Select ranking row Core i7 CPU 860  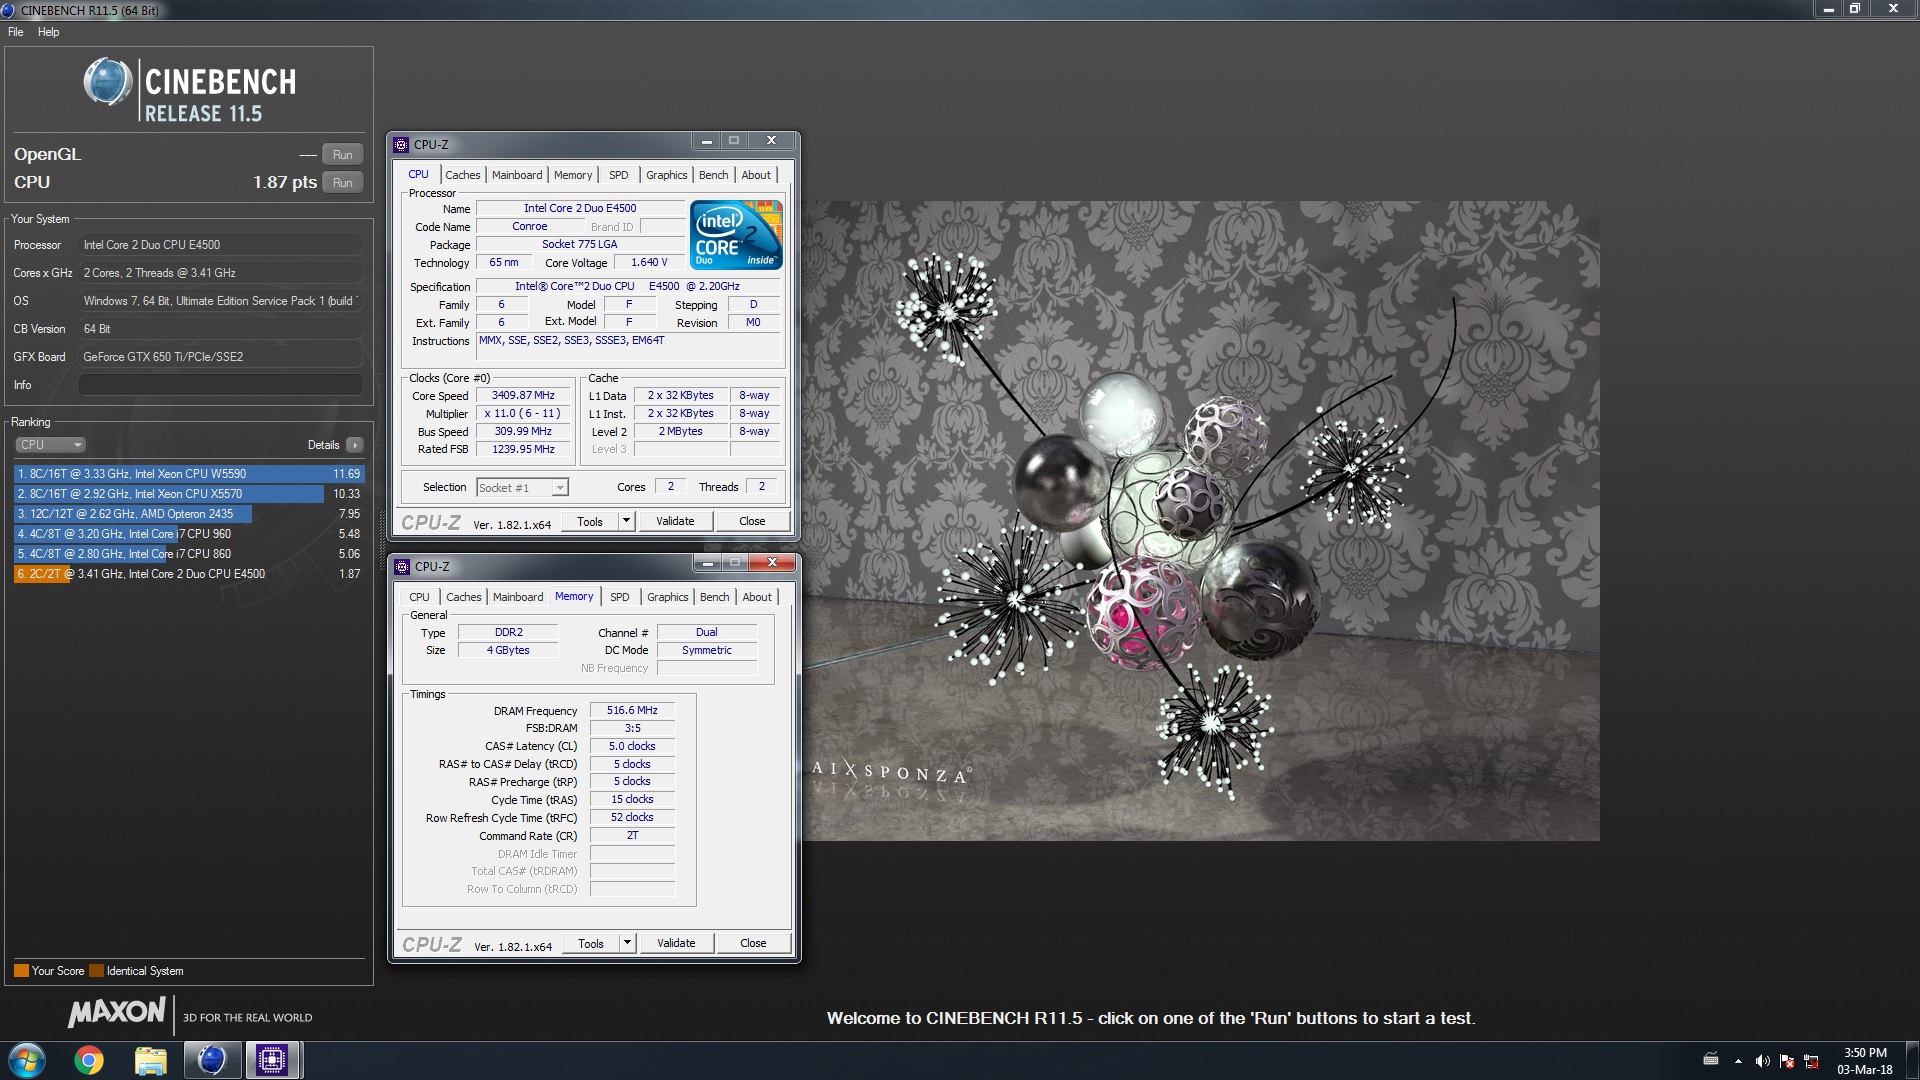[x=189, y=554]
